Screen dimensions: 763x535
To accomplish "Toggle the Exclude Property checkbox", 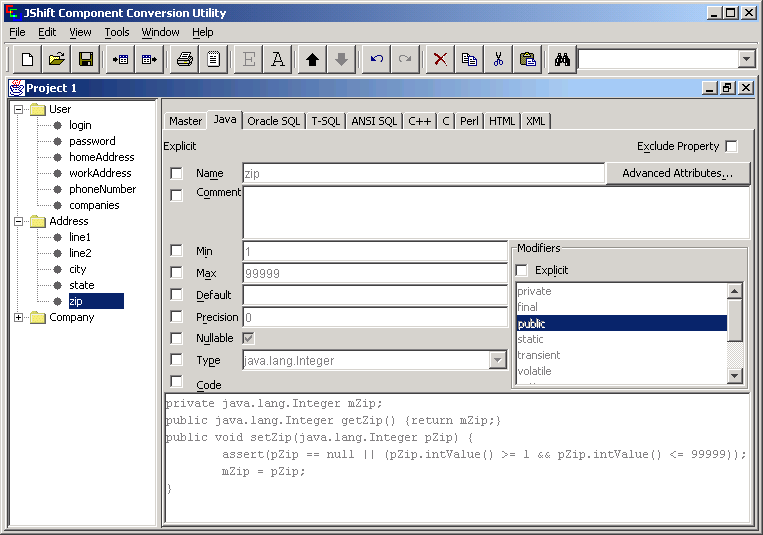I will [x=731, y=146].
